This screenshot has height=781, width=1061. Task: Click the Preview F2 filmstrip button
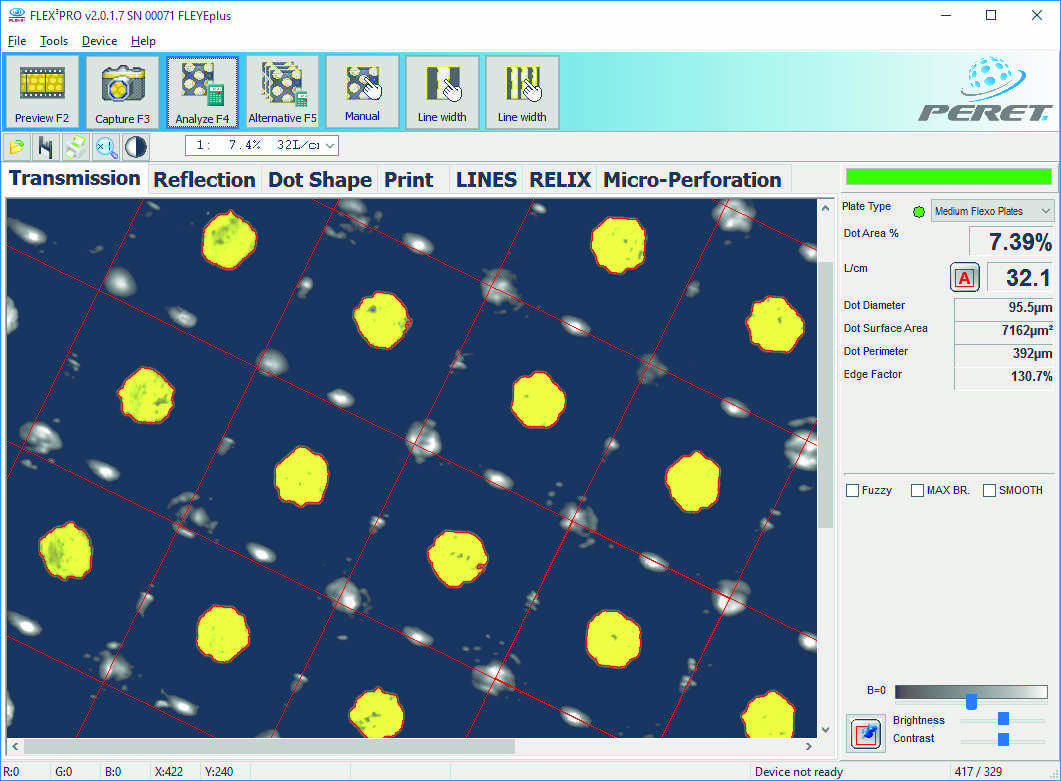(x=42, y=92)
